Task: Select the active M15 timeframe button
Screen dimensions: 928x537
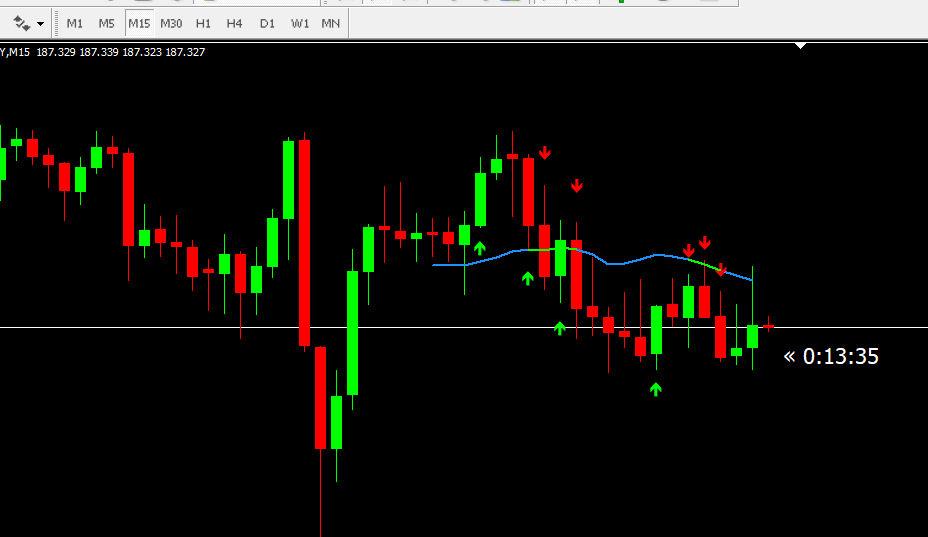Action: tap(139, 24)
